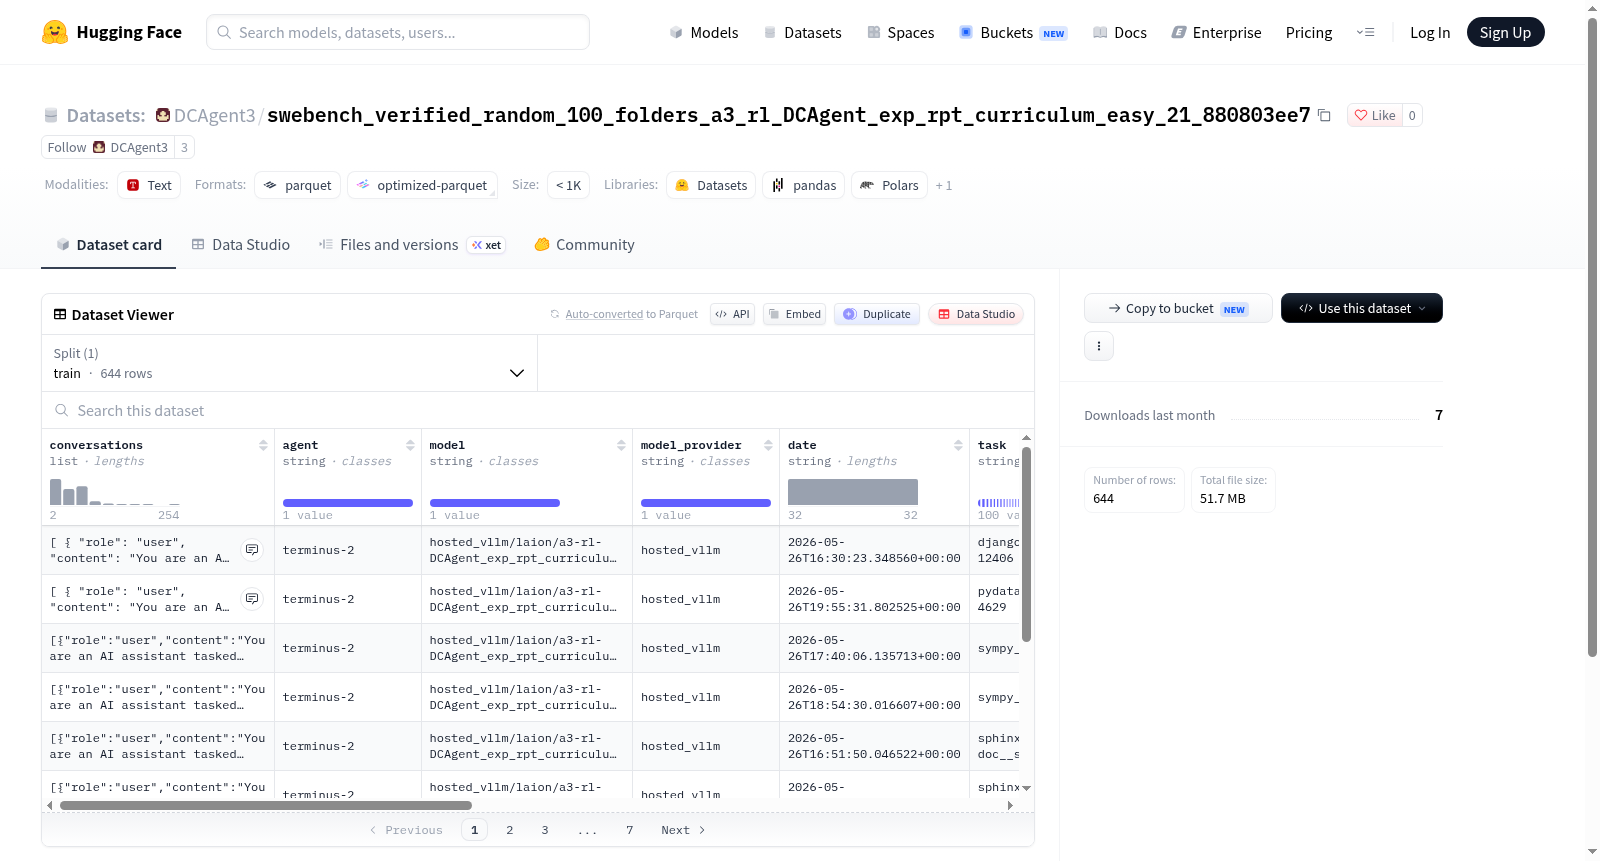Open the DCAgent3 avatar link

163,115
